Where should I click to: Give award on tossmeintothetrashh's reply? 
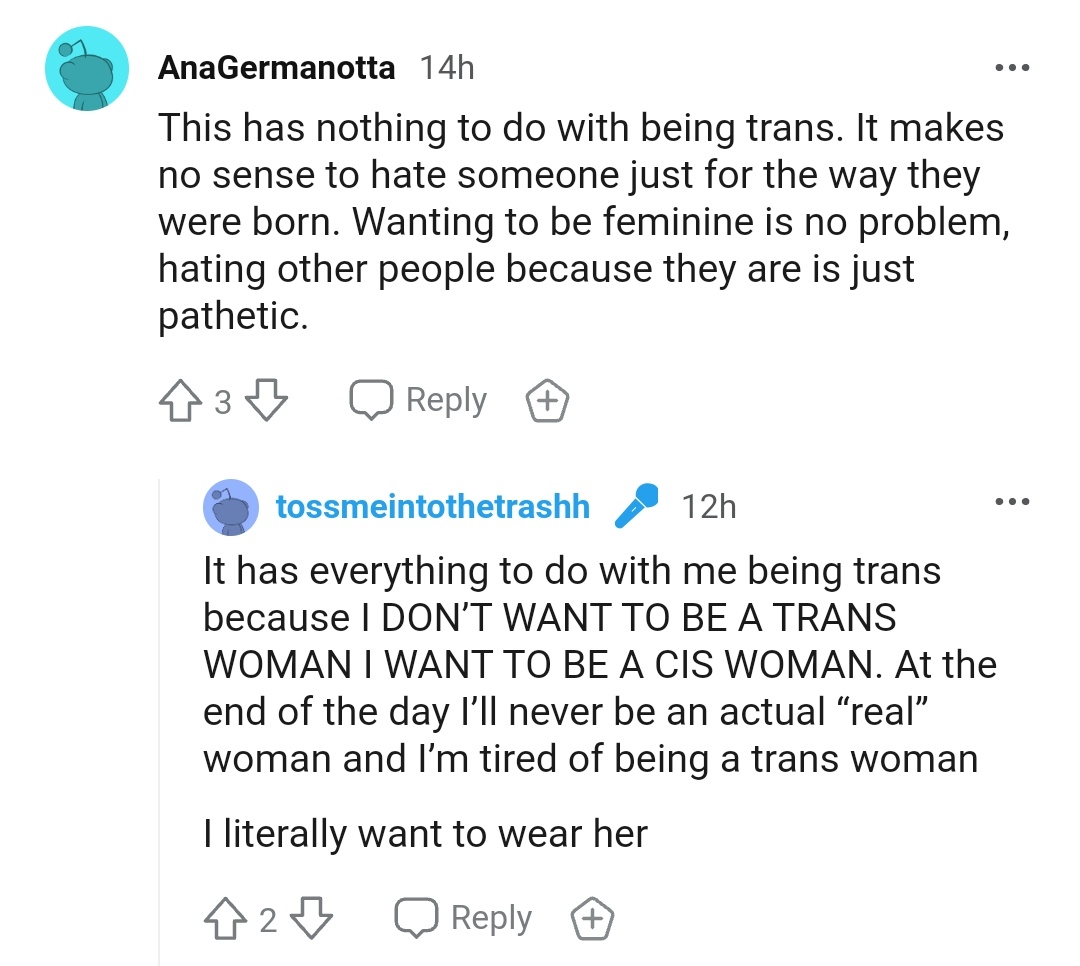pyautogui.click(x=592, y=919)
